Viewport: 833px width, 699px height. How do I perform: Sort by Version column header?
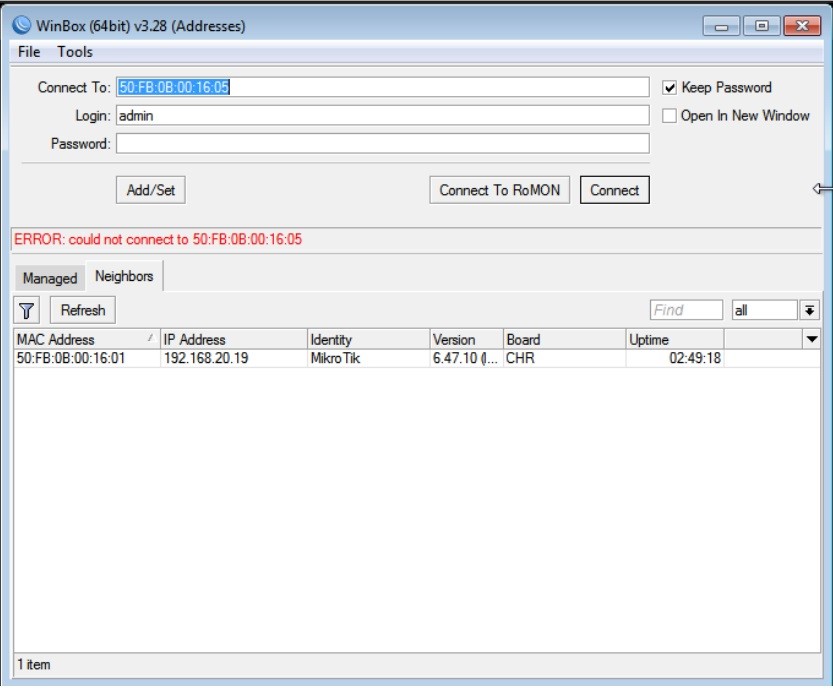click(x=466, y=339)
